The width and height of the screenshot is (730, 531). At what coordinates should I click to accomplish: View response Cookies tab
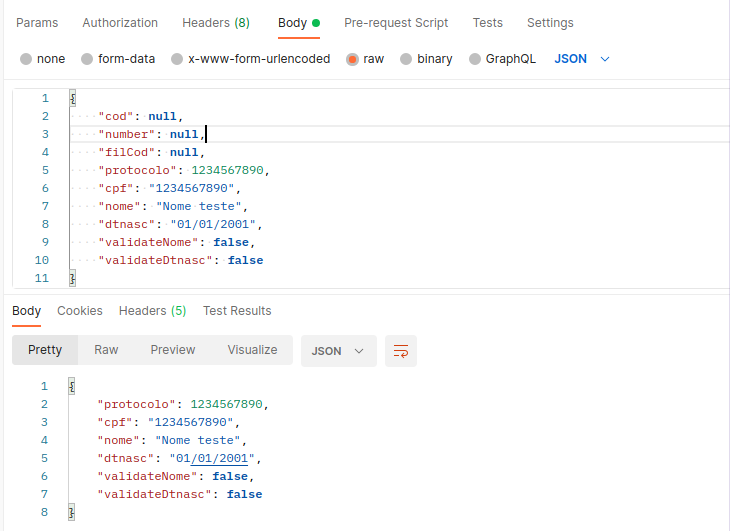[x=80, y=311]
